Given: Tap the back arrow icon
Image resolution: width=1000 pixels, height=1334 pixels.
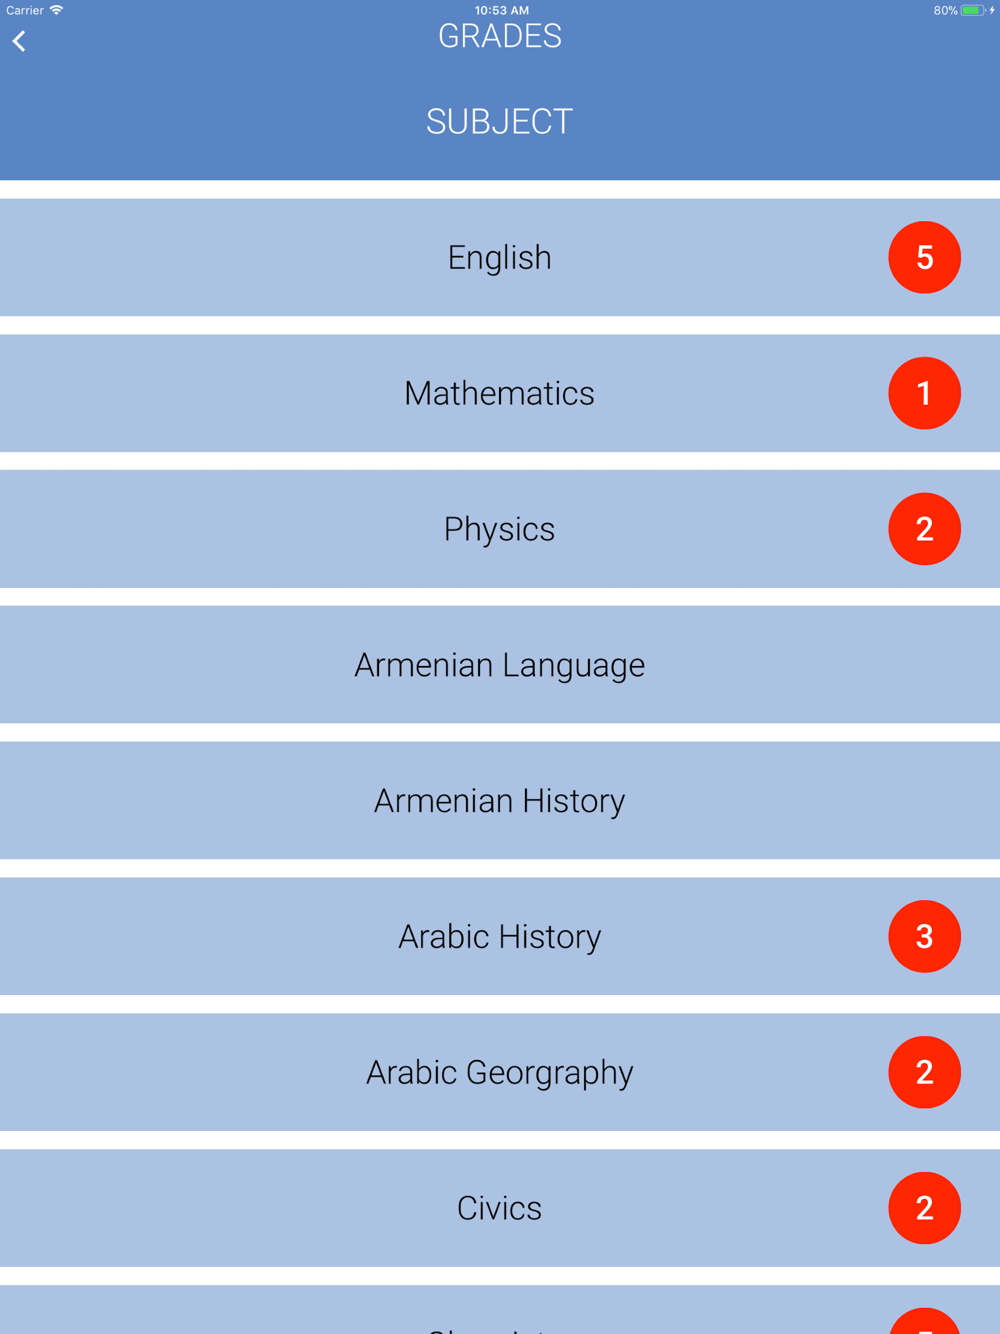Looking at the screenshot, I should [19, 41].
